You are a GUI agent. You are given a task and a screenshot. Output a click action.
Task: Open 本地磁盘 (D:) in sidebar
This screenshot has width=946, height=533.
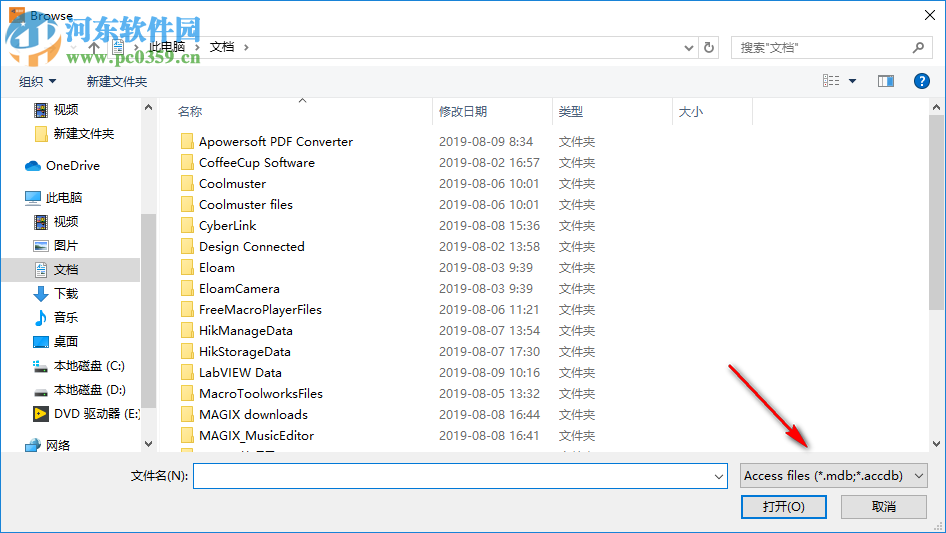point(89,390)
